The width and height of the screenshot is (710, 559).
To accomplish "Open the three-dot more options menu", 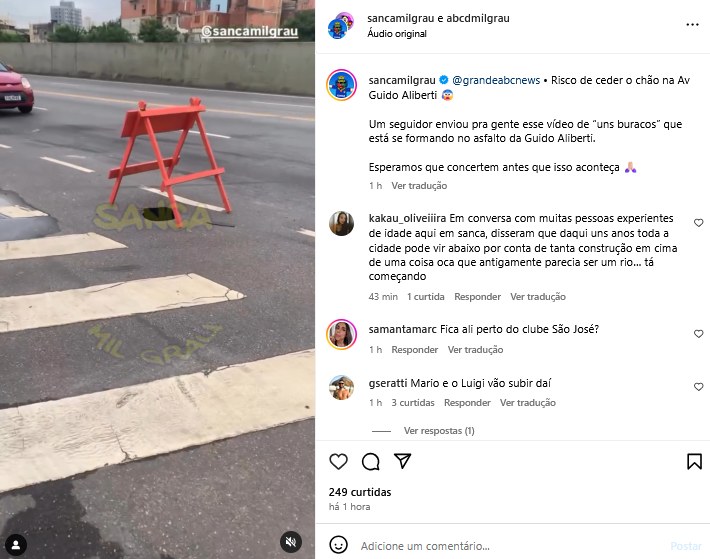I will (x=692, y=24).
